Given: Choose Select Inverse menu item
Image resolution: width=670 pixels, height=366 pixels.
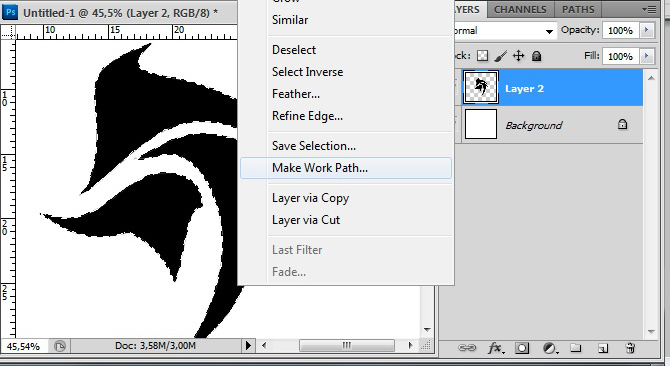Looking at the screenshot, I should 308,72.
